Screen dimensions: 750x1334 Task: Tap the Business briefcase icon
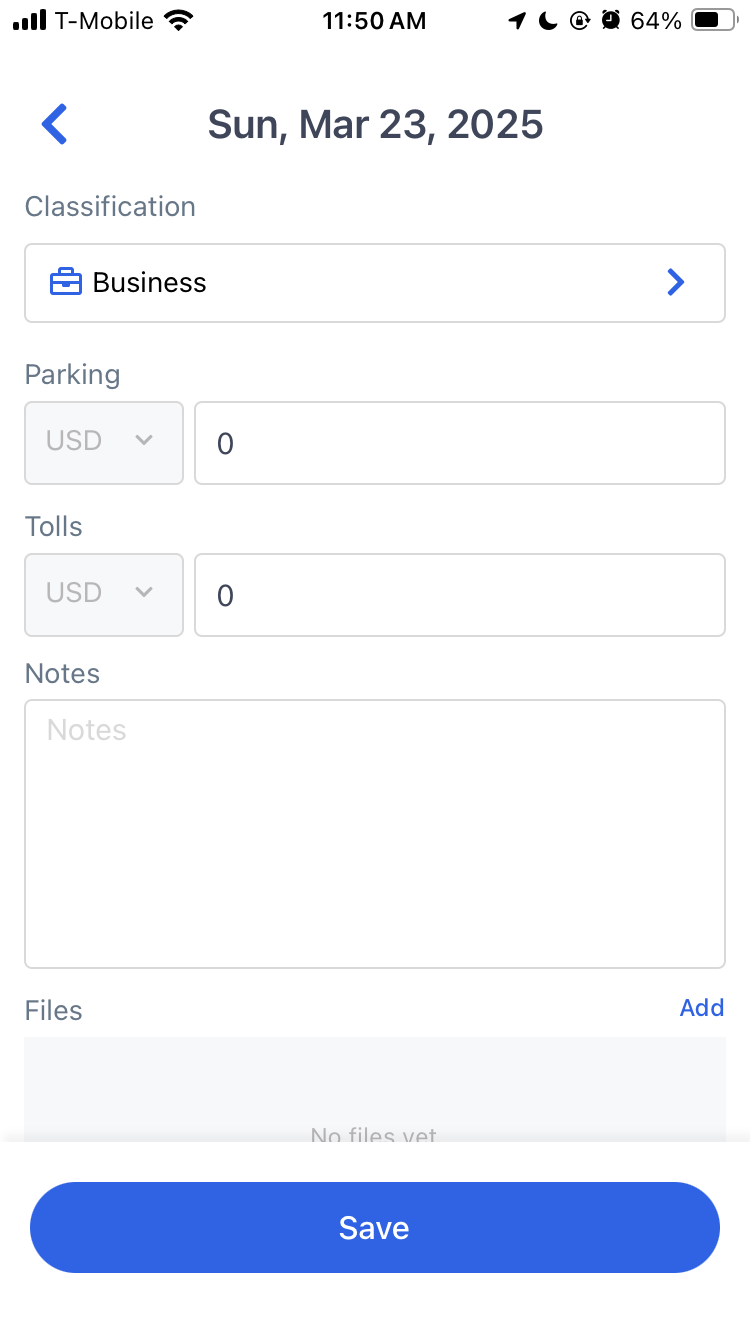tap(66, 283)
